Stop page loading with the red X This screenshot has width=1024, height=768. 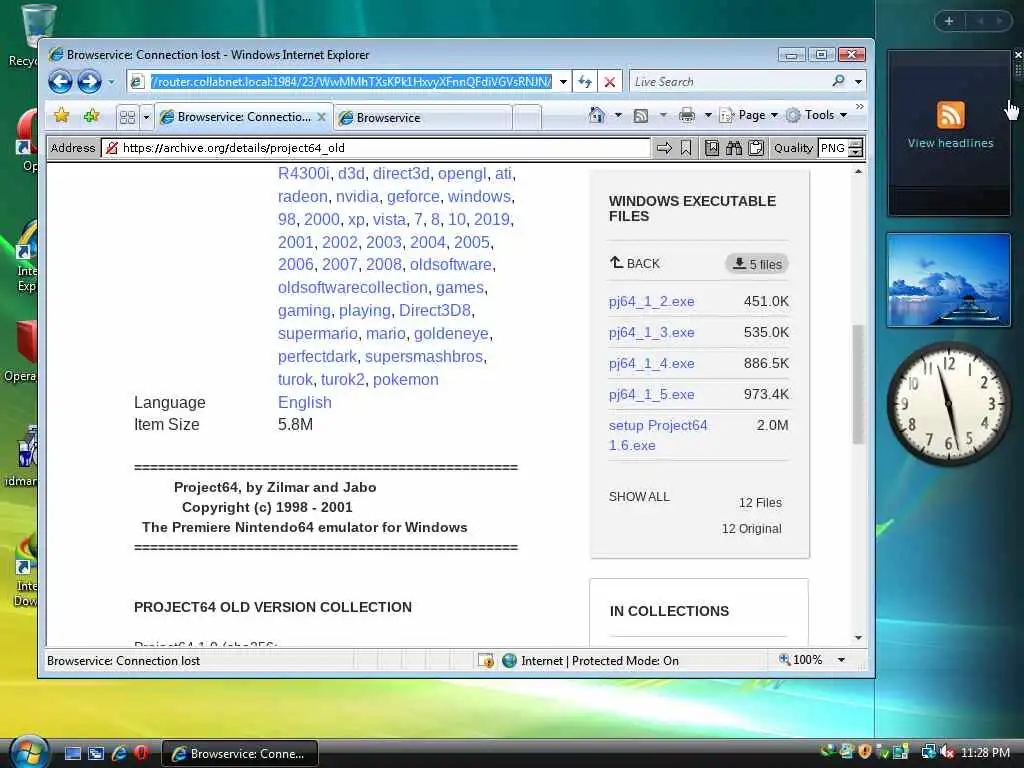pyautogui.click(x=609, y=82)
